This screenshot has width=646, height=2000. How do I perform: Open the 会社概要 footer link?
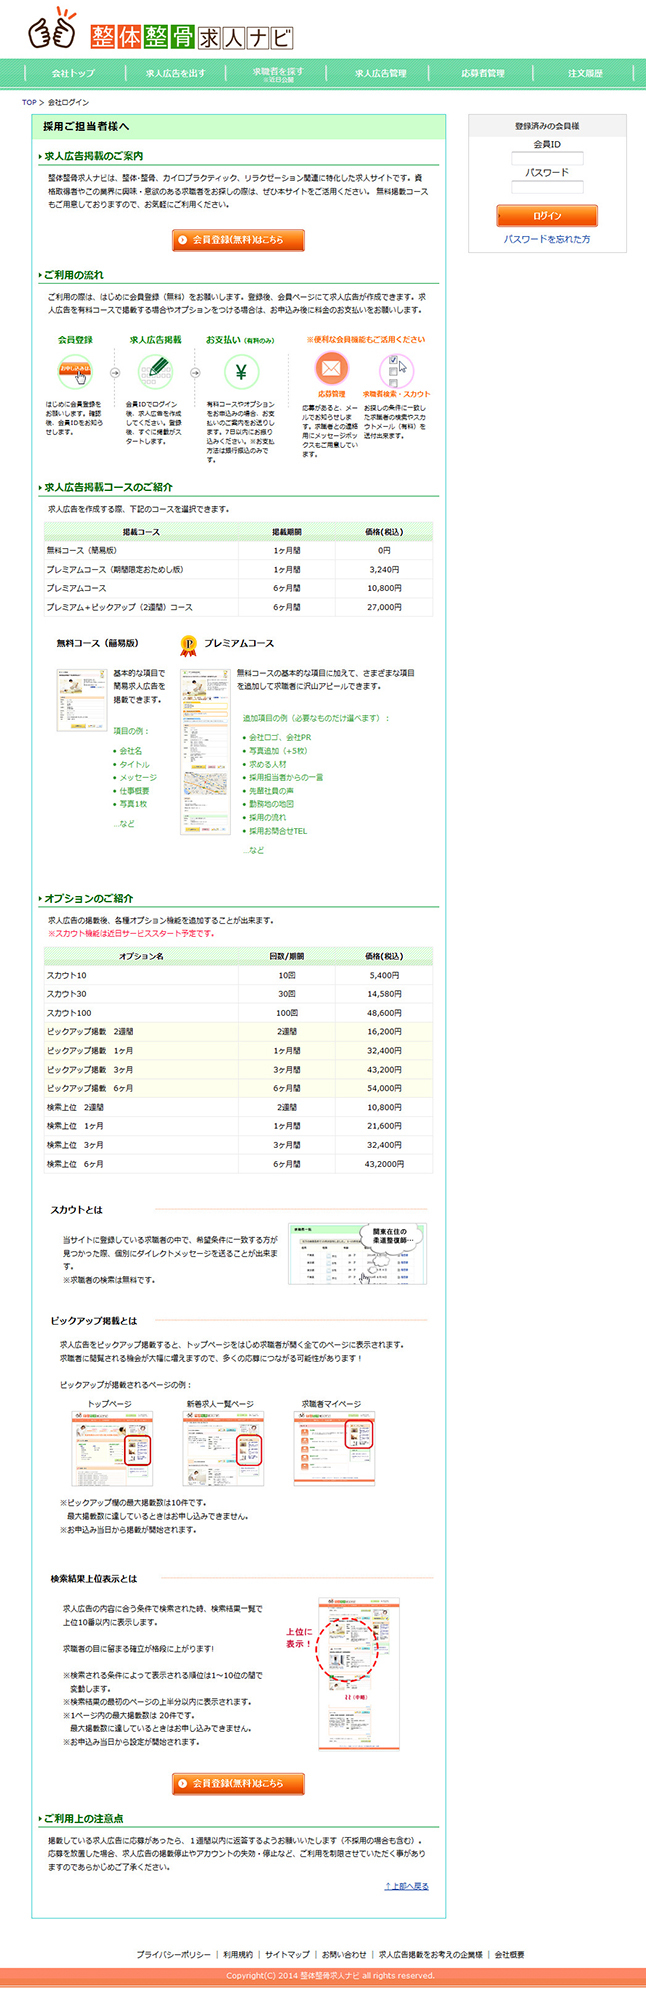509,1954
